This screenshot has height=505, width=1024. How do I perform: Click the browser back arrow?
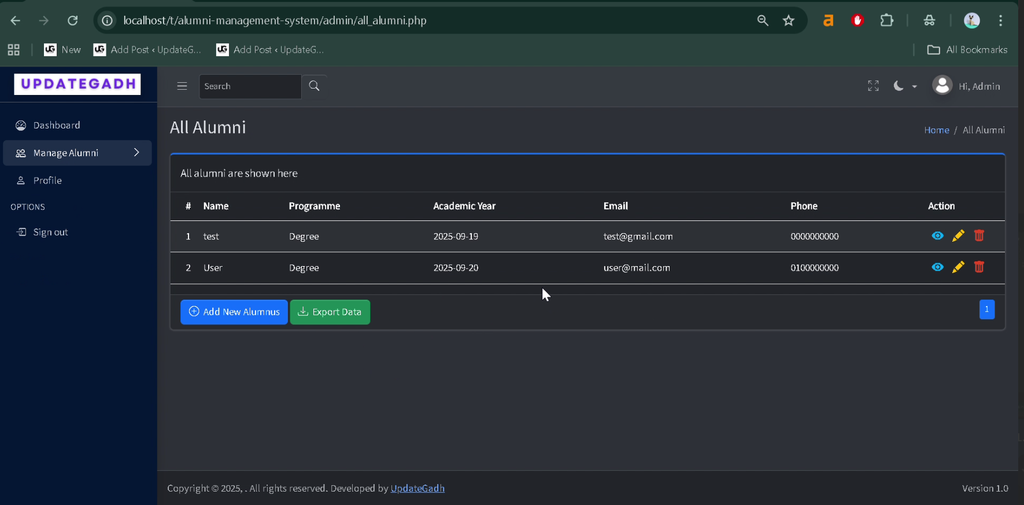point(15,21)
